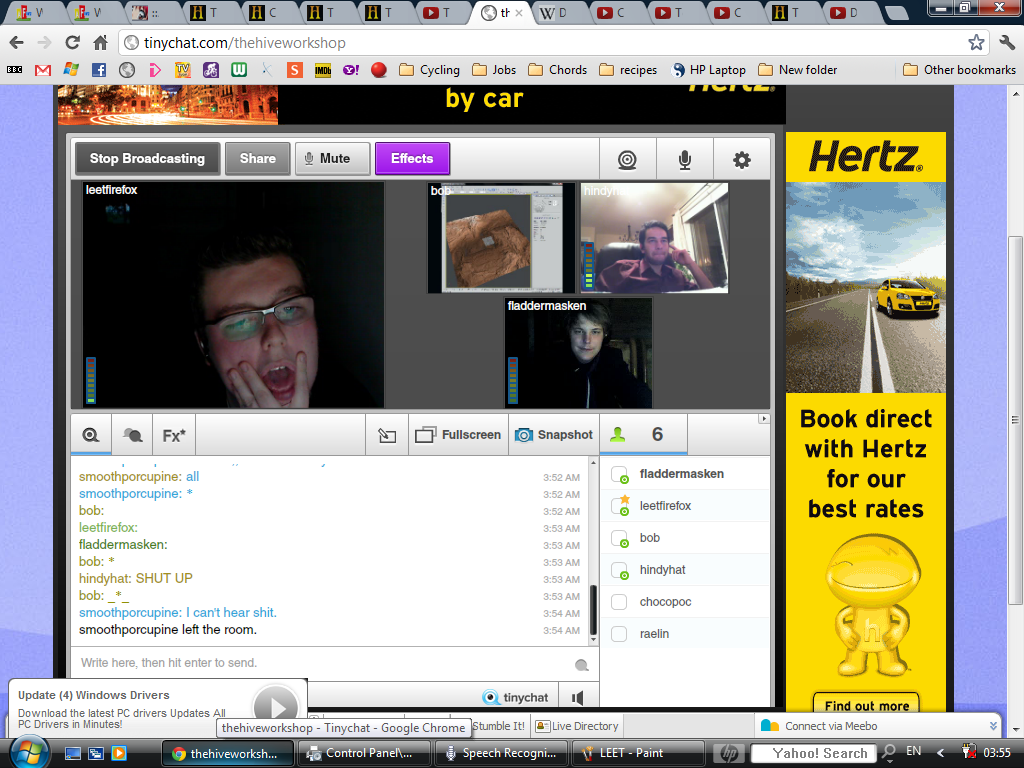Image resolution: width=1024 pixels, height=768 pixels.
Task: Click the tinychat logo button
Action: click(x=516, y=697)
